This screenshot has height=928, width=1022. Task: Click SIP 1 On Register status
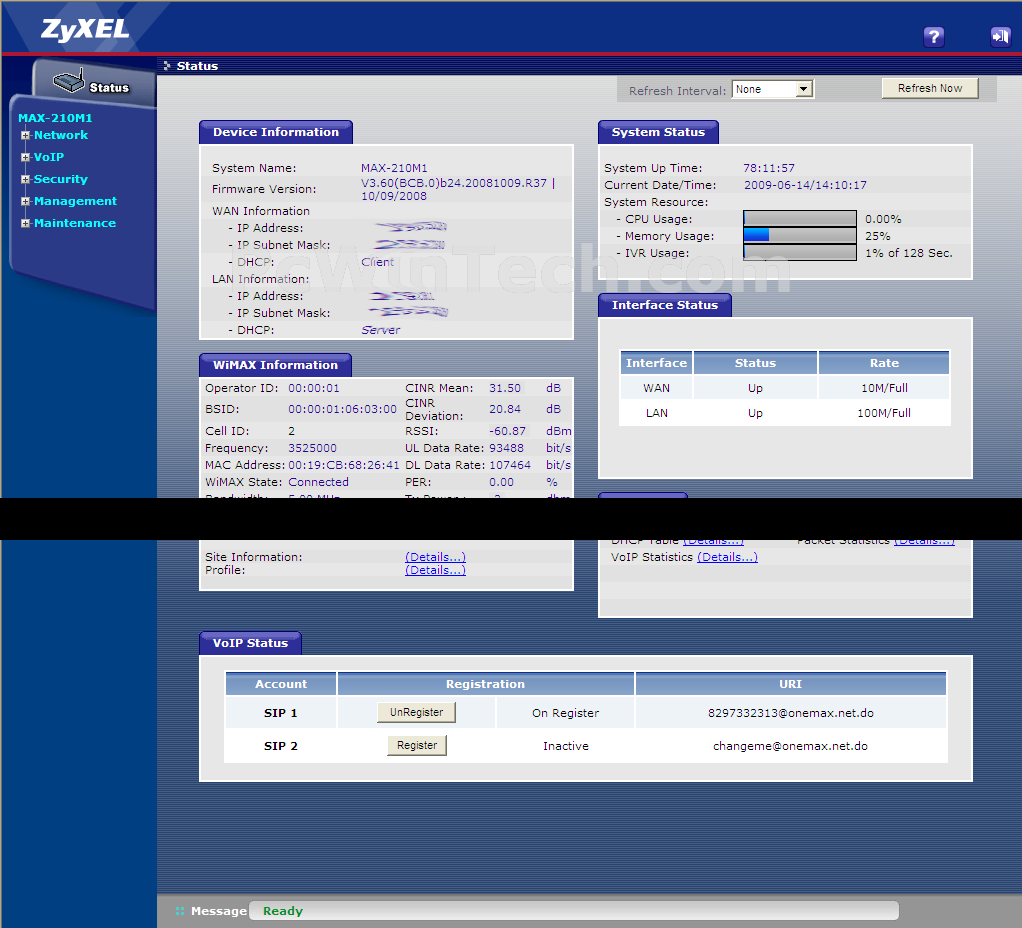click(x=565, y=713)
